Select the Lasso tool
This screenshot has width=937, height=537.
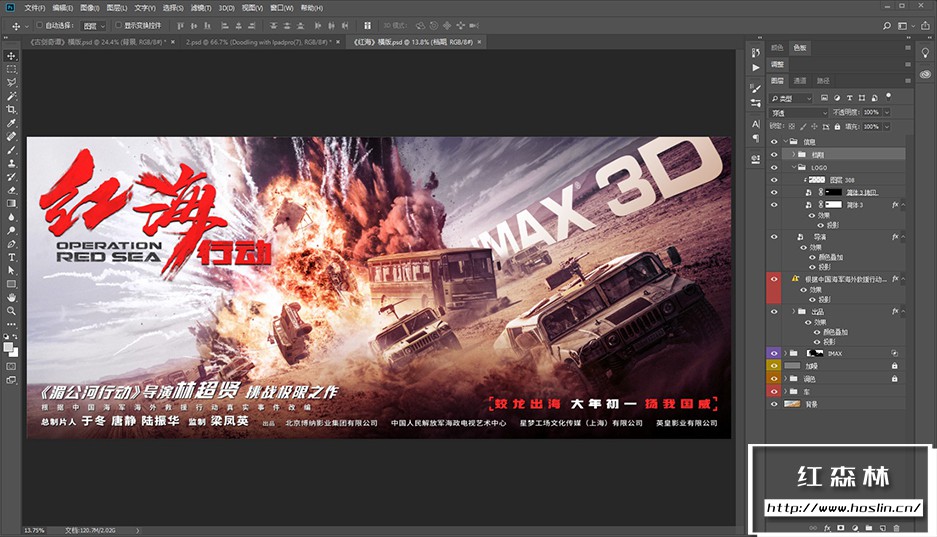(11, 82)
